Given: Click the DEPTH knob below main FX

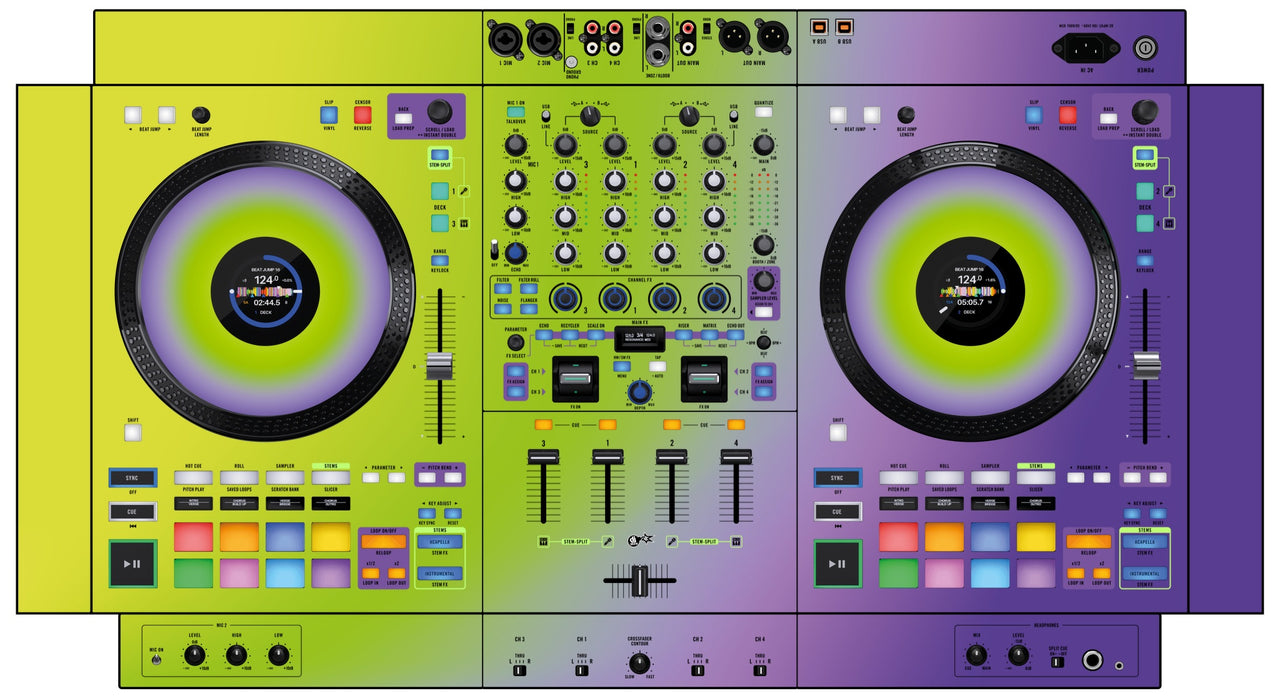Looking at the screenshot, I should point(638,392).
